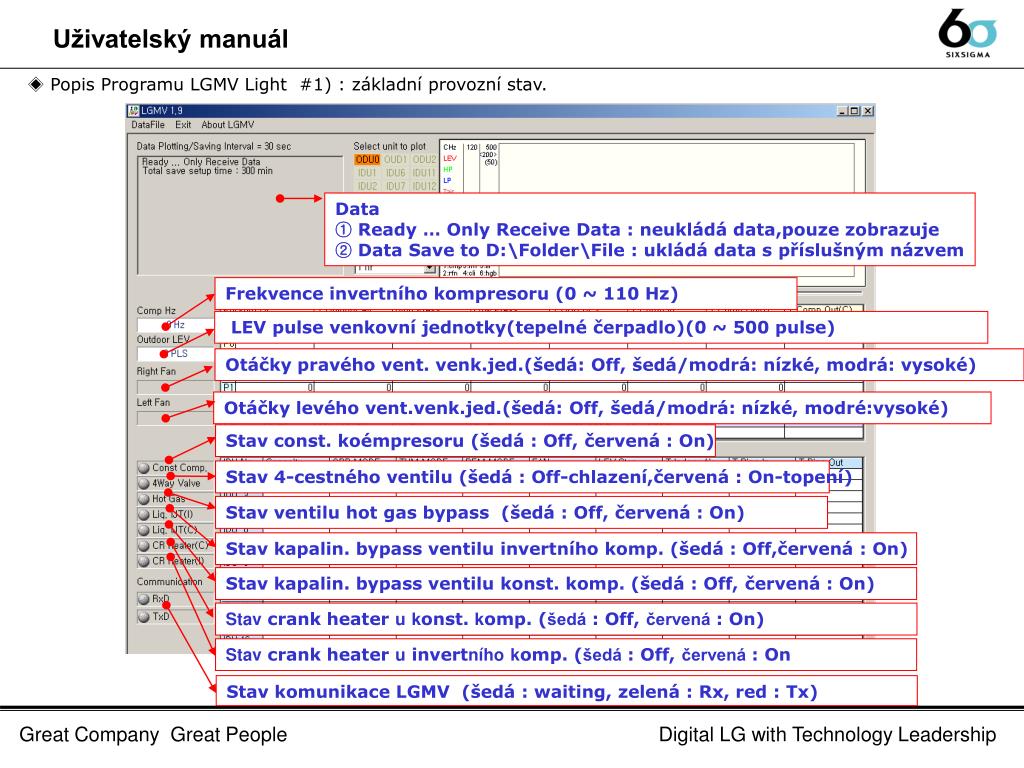Click the CR Heater(I) indicator lamp
Screen dimensions: 1024x768
(x=144, y=561)
